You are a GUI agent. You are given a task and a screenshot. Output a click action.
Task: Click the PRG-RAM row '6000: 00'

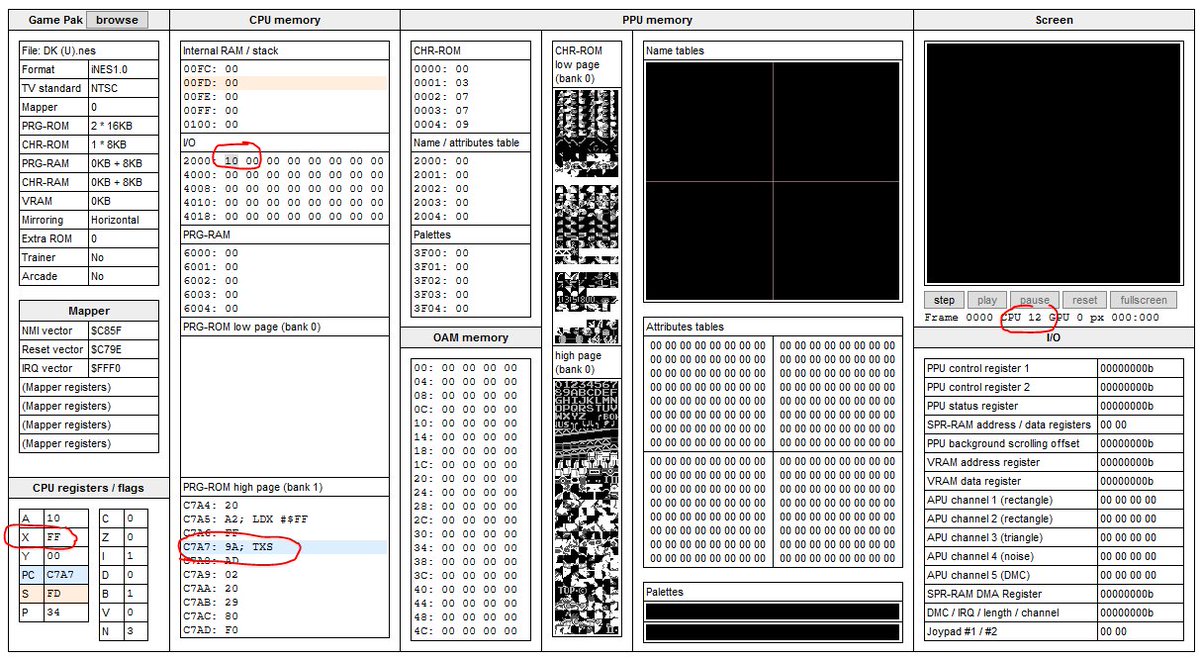coord(284,253)
